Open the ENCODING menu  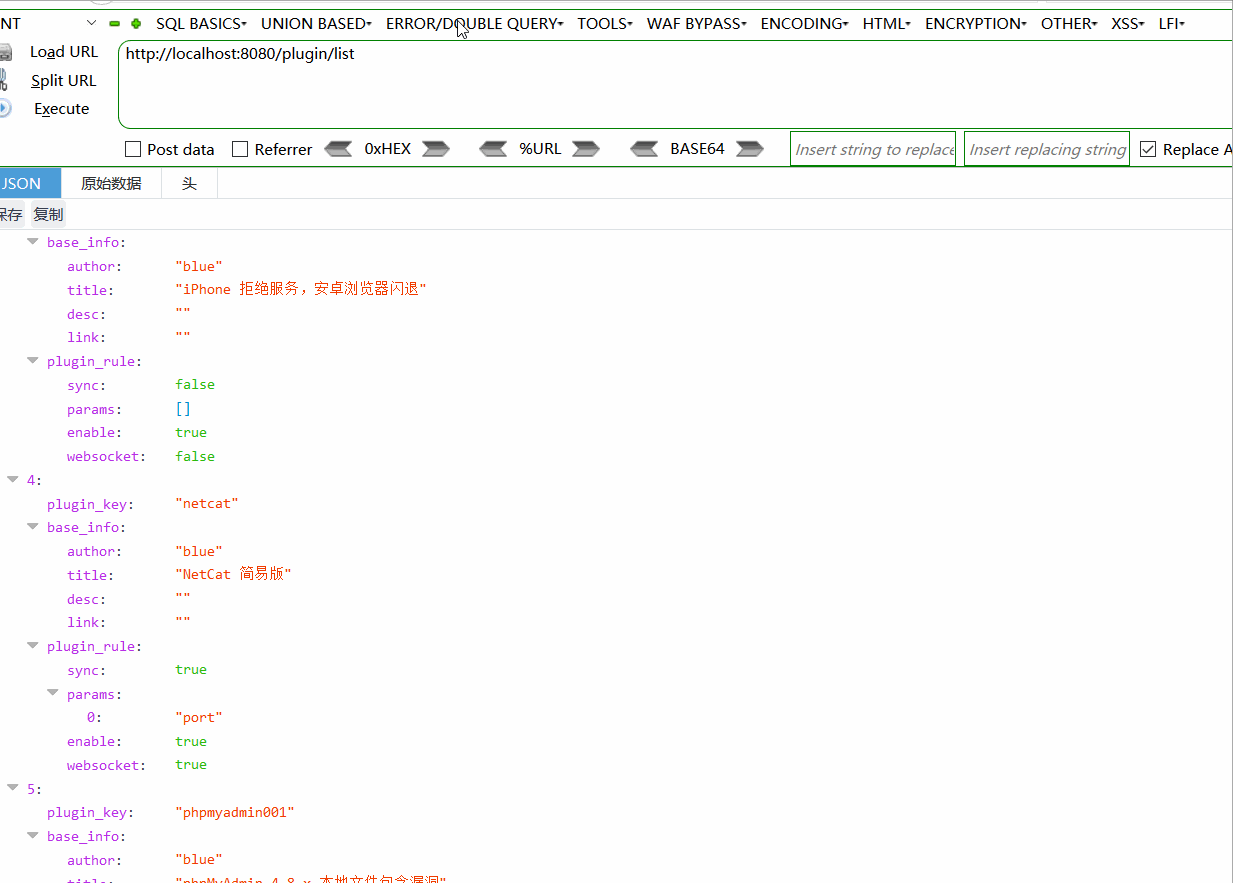click(805, 23)
